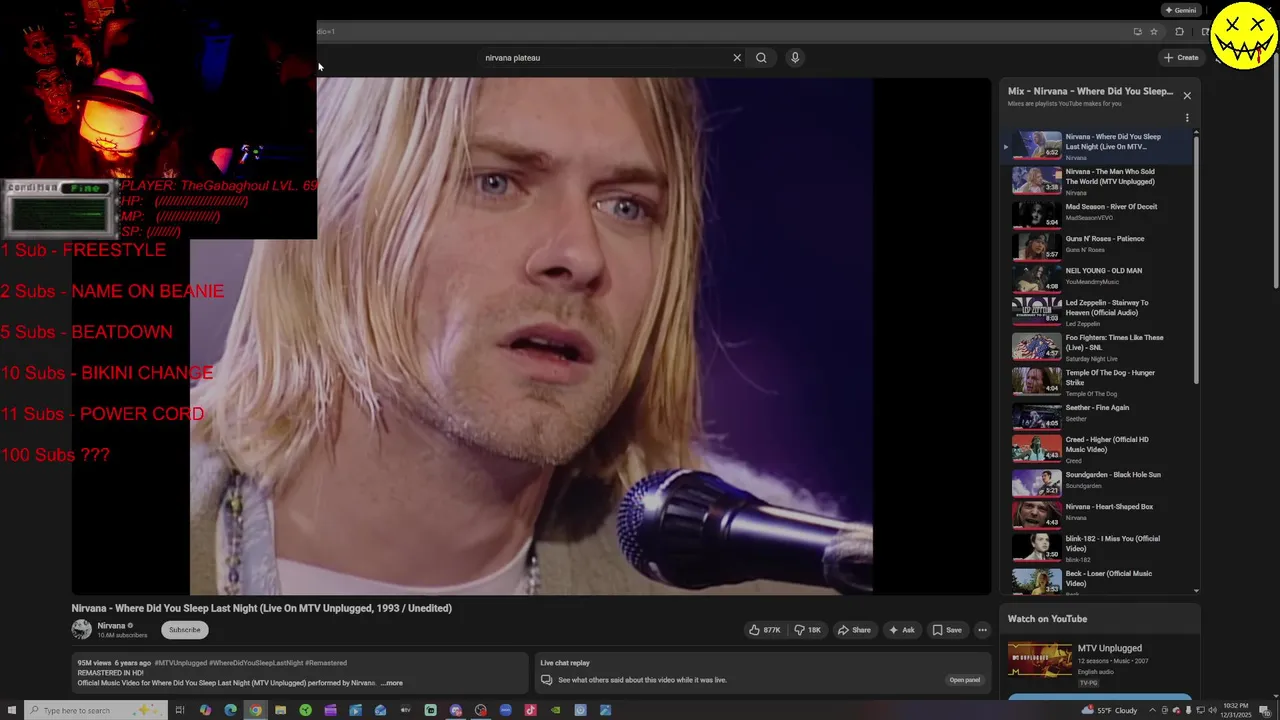Open the Windows Start menu

12,710
